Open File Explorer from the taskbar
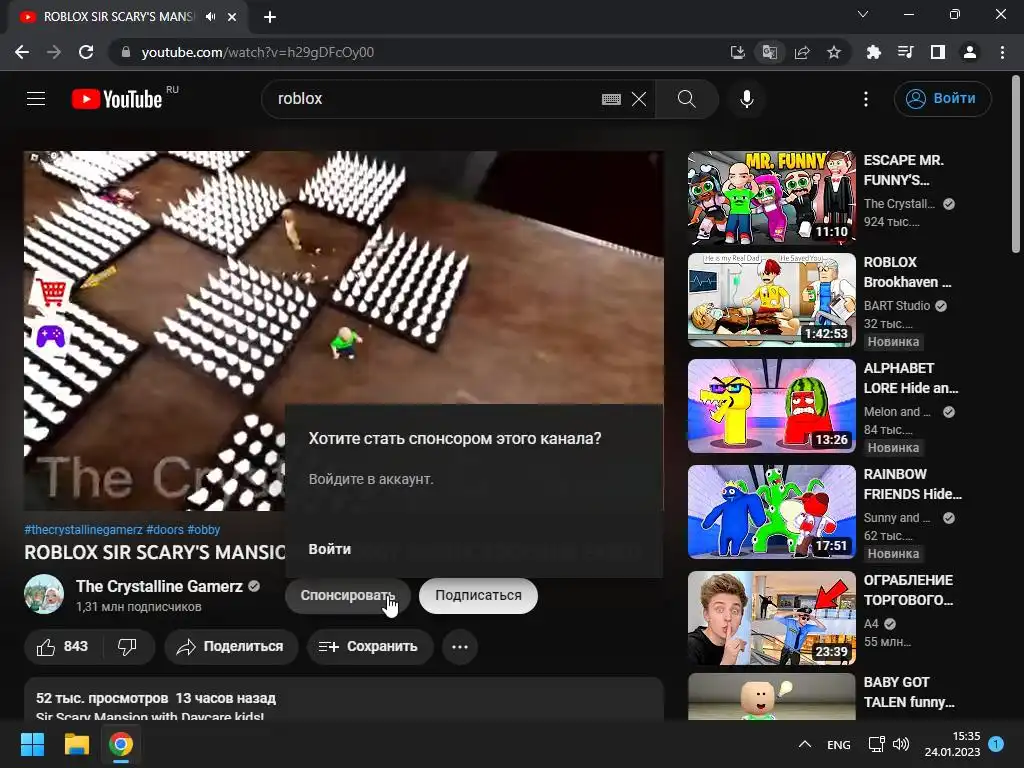 pos(76,744)
